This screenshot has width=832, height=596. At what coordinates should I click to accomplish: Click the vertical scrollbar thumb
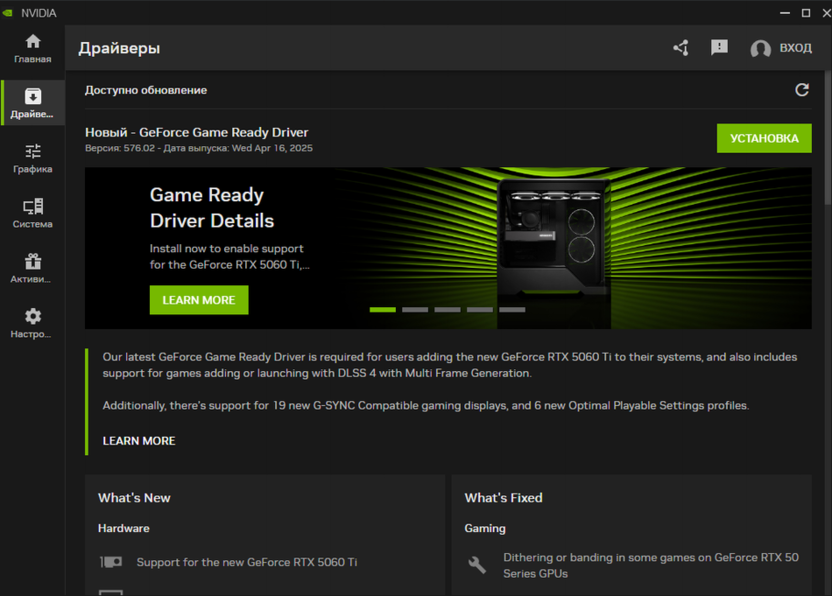[x=828, y=138]
